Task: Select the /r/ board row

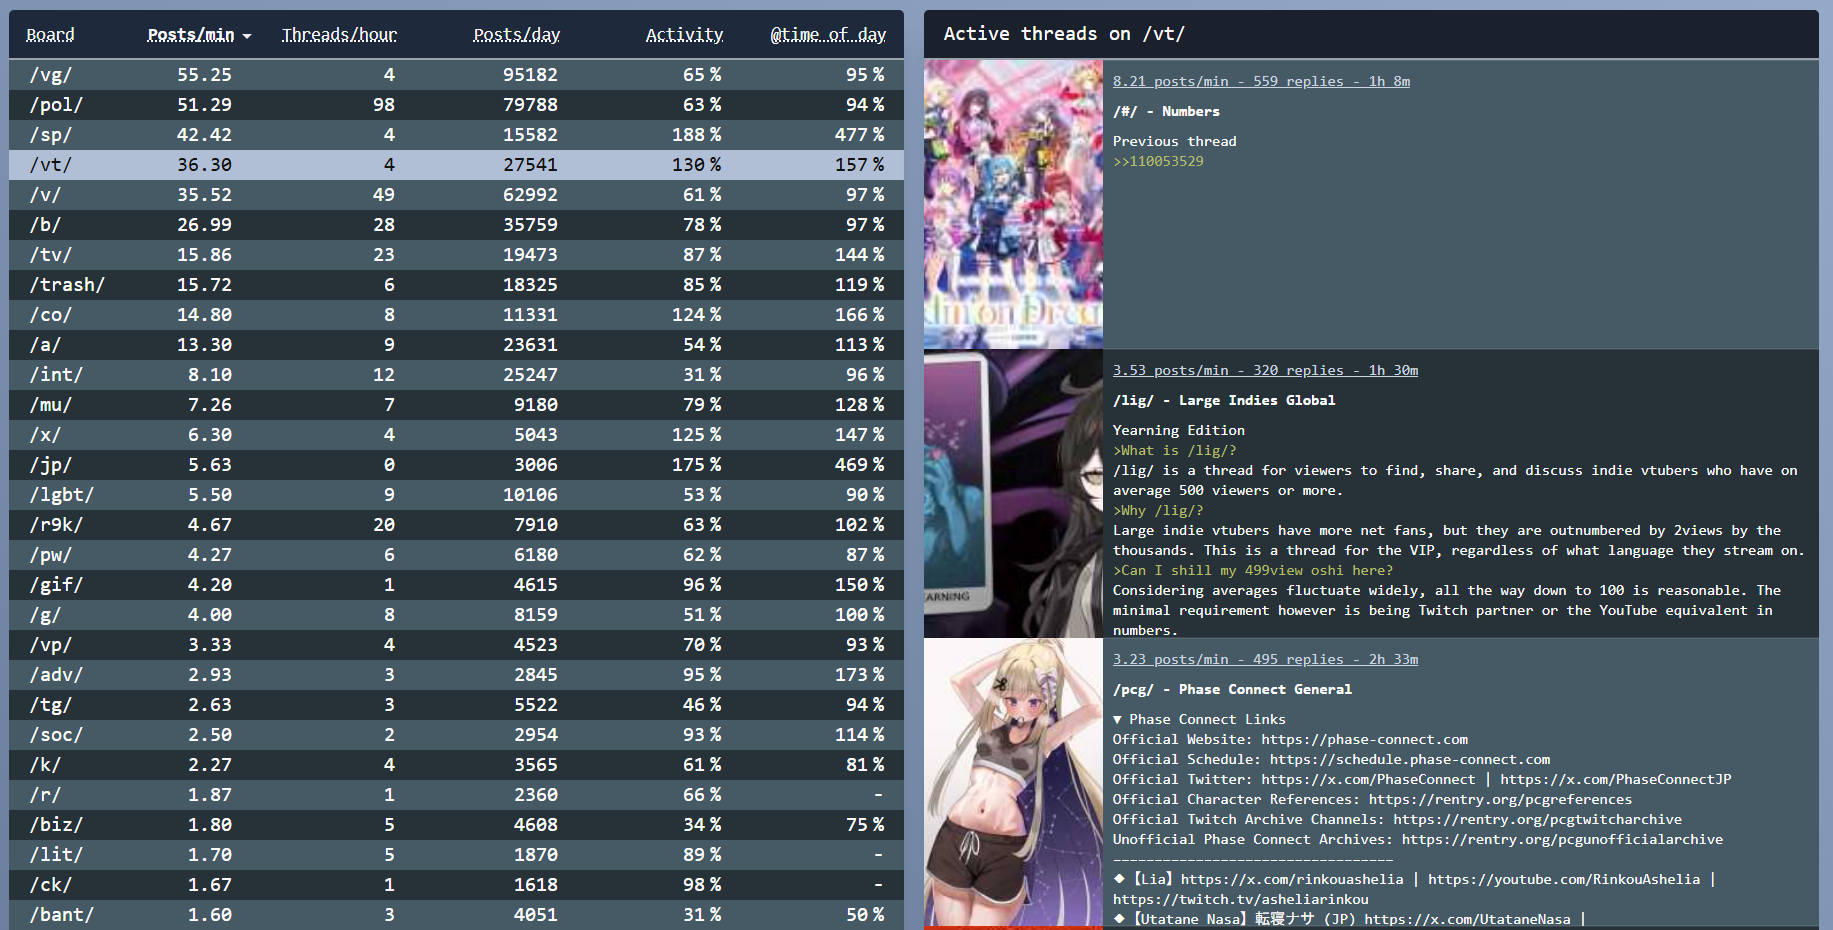Action: [456, 795]
